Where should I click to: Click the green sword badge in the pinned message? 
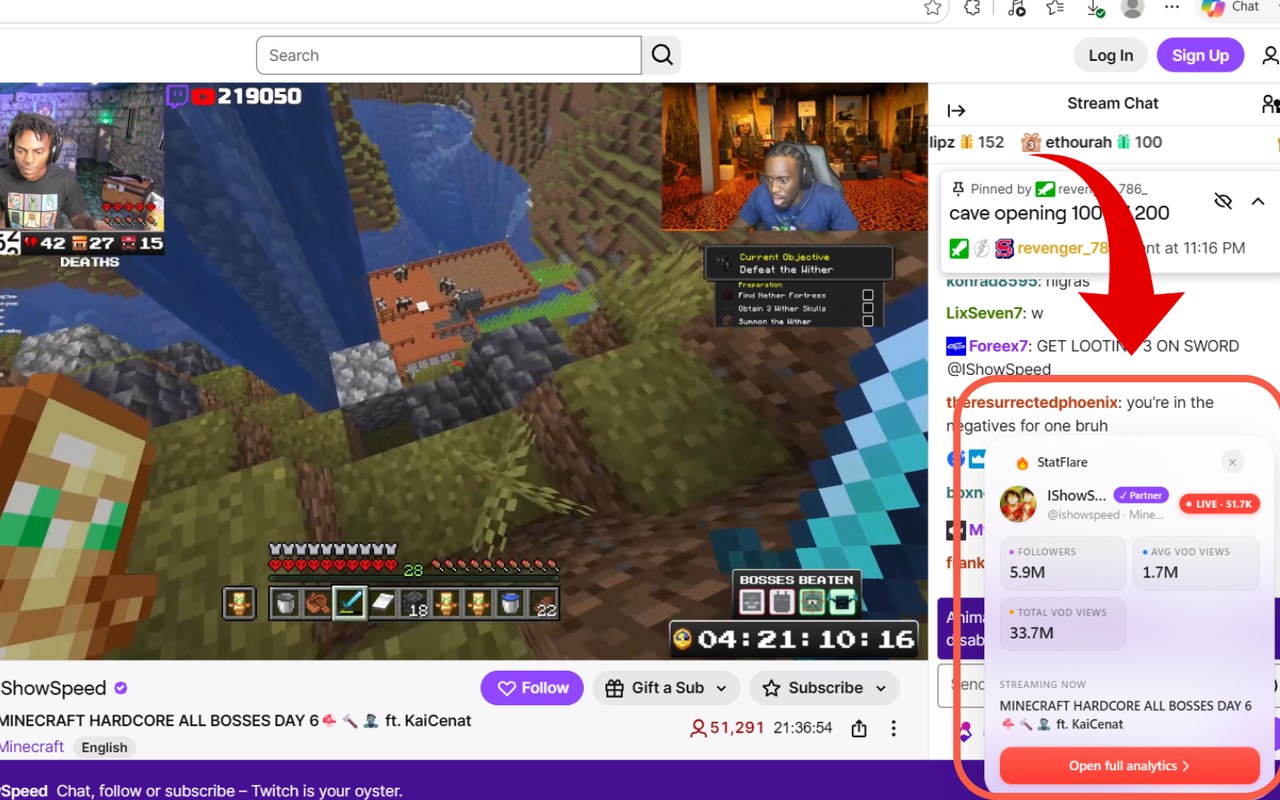(x=958, y=248)
